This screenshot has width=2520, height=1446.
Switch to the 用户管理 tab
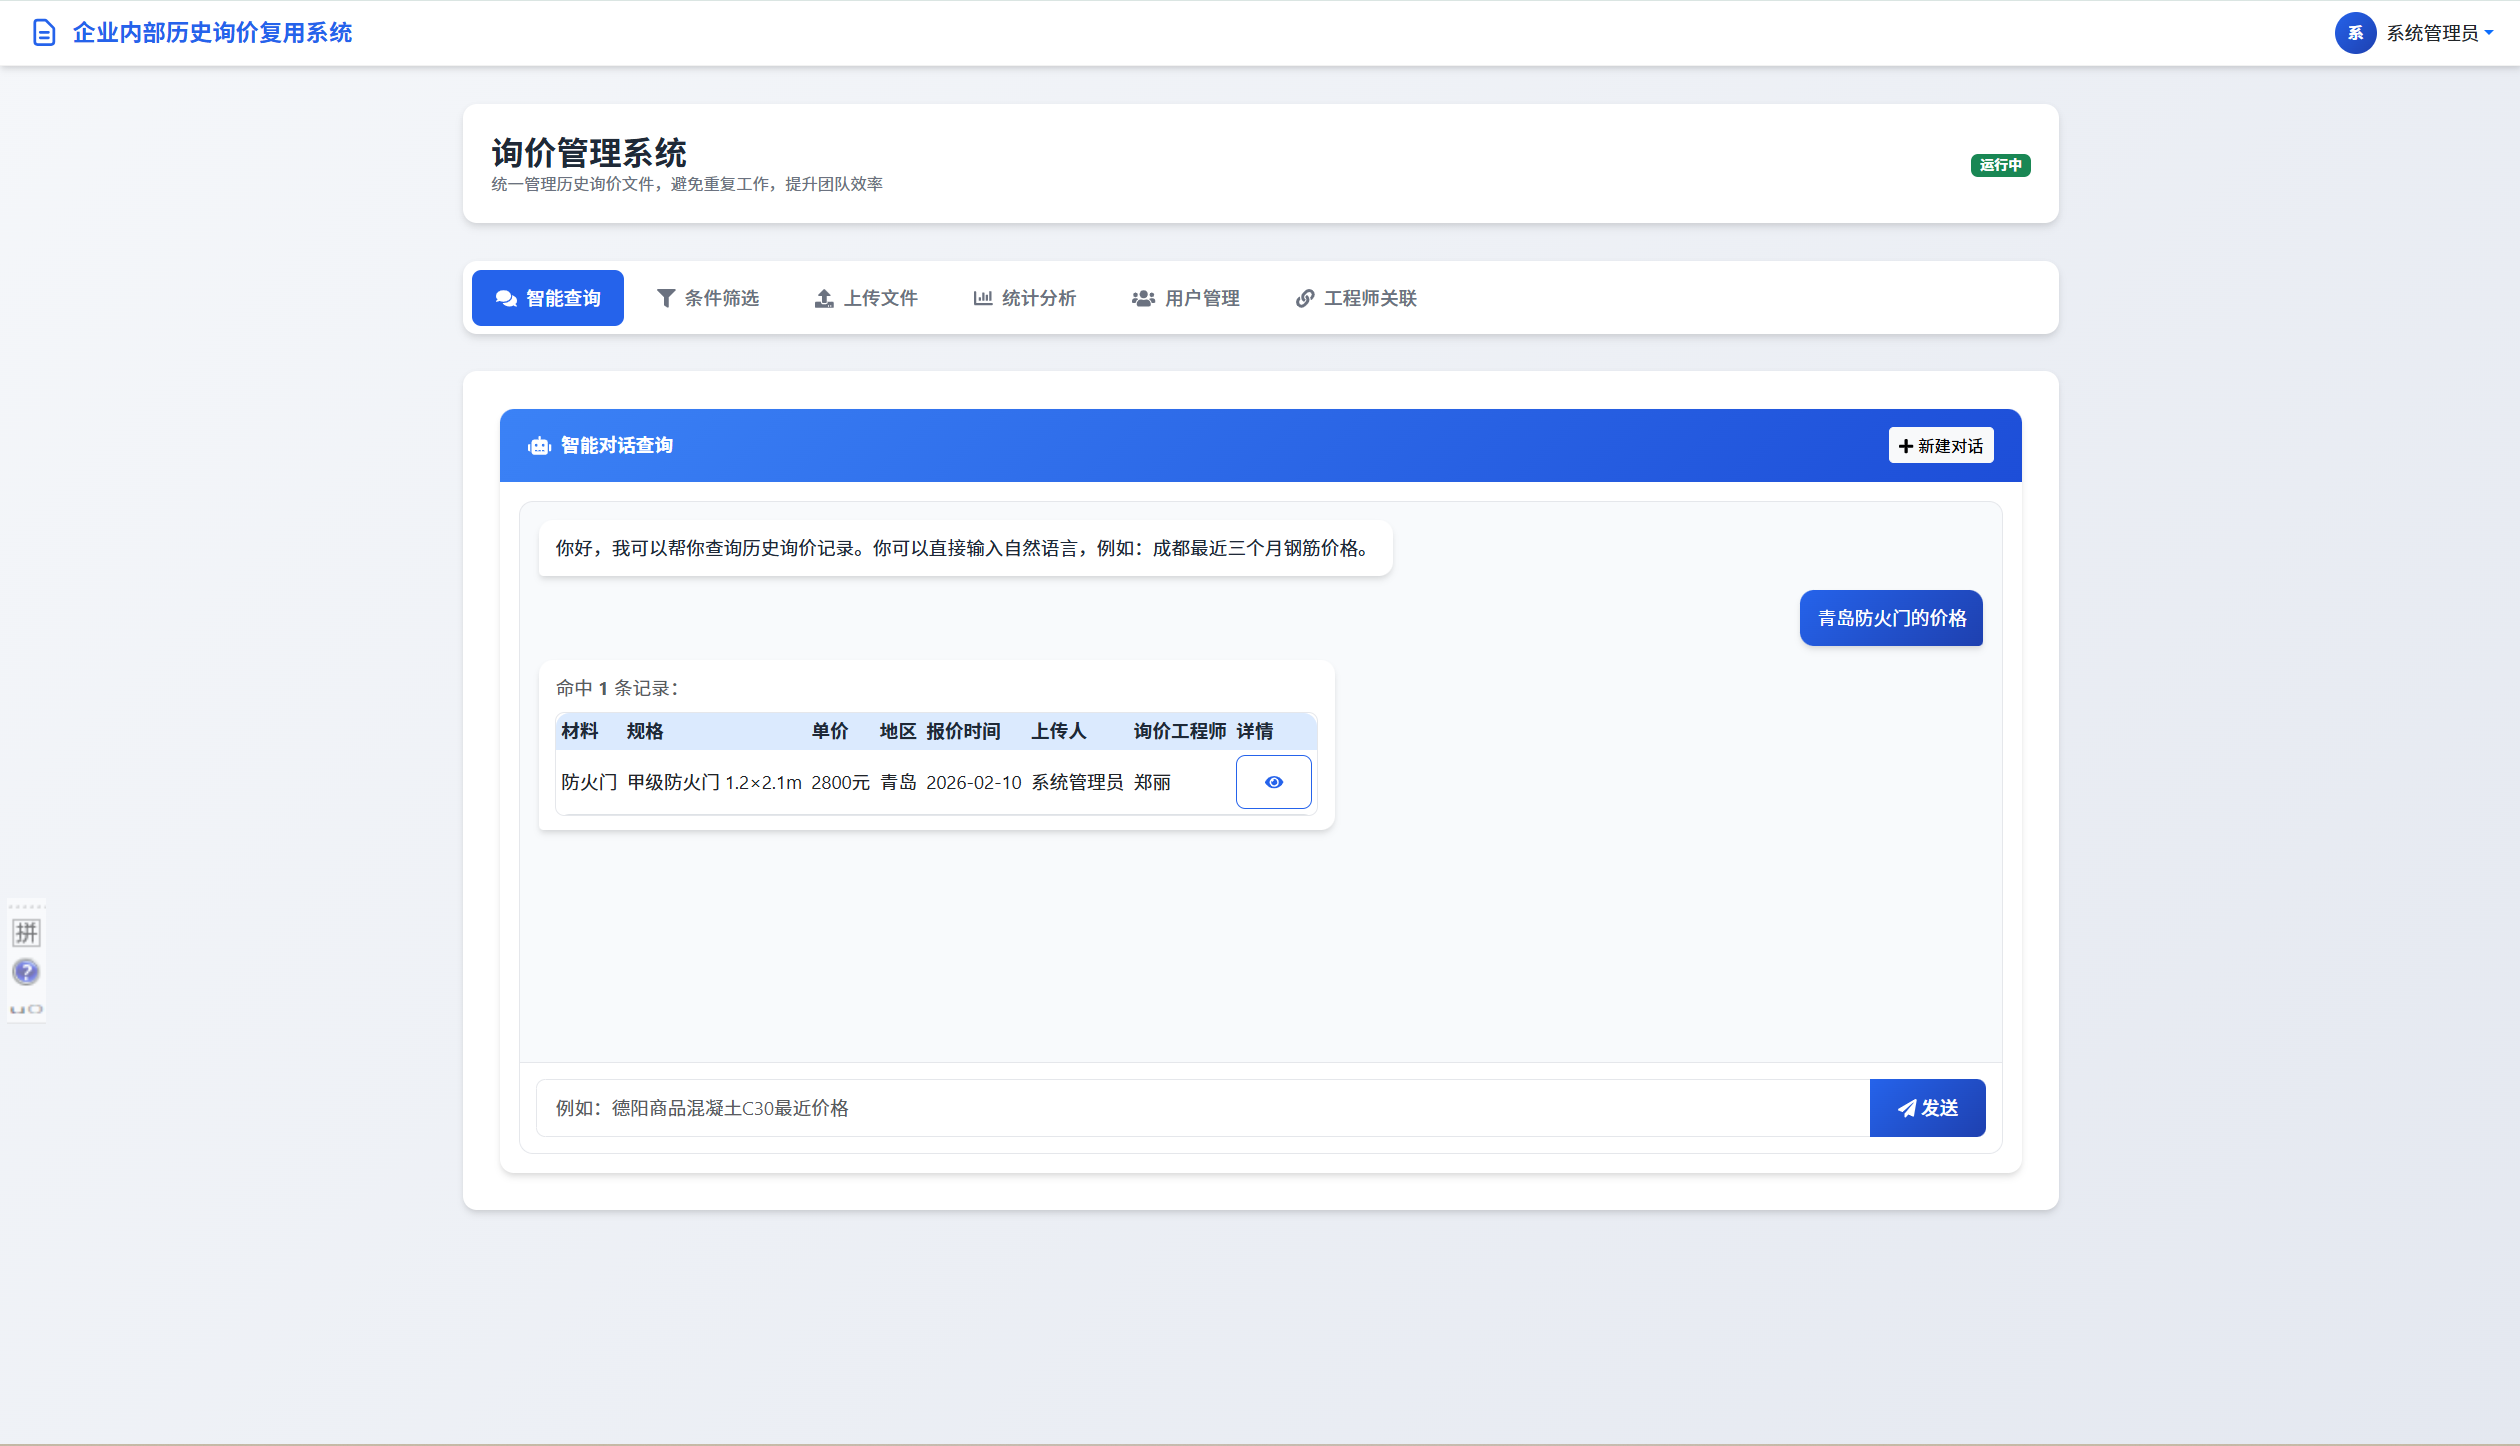[x=1186, y=298]
